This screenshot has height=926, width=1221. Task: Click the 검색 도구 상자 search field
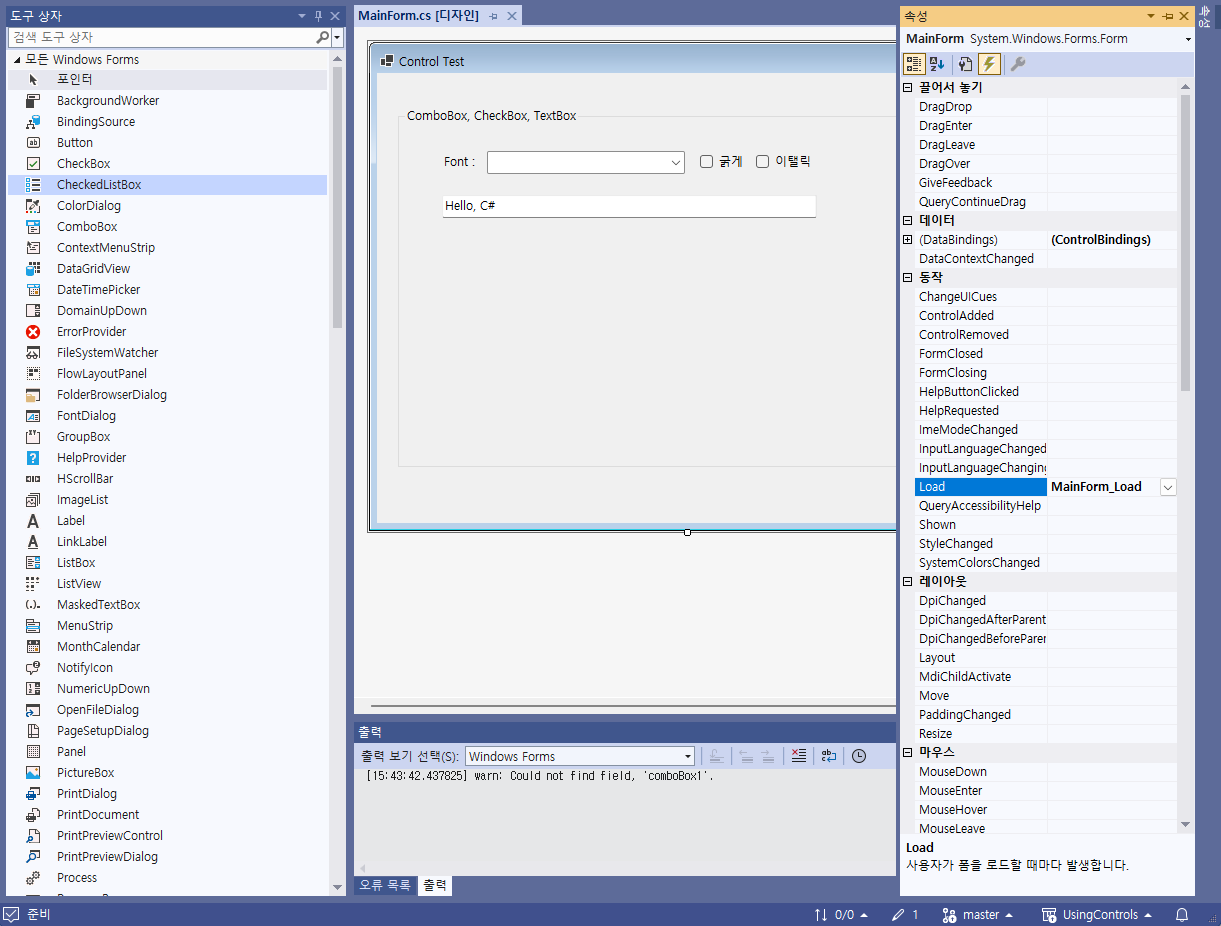163,37
